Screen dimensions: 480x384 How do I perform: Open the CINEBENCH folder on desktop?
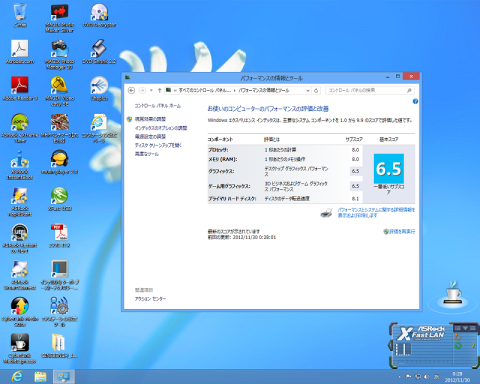(59, 345)
